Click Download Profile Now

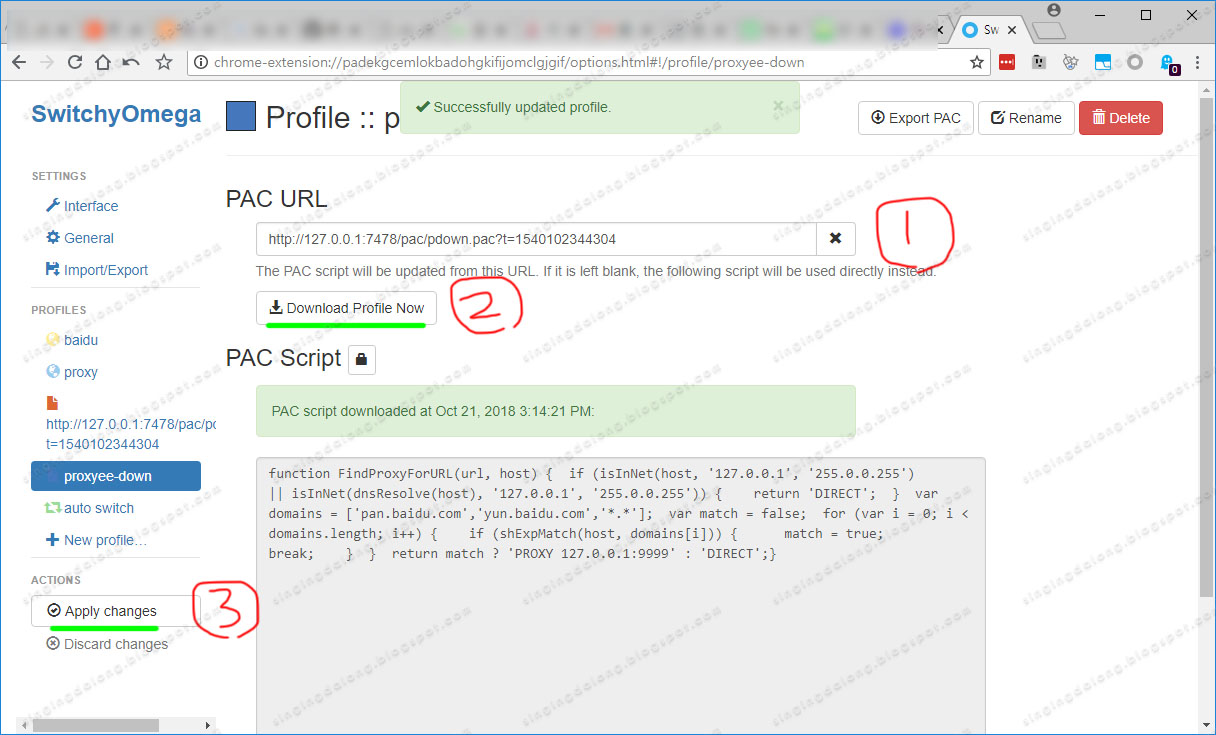point(346,308)
